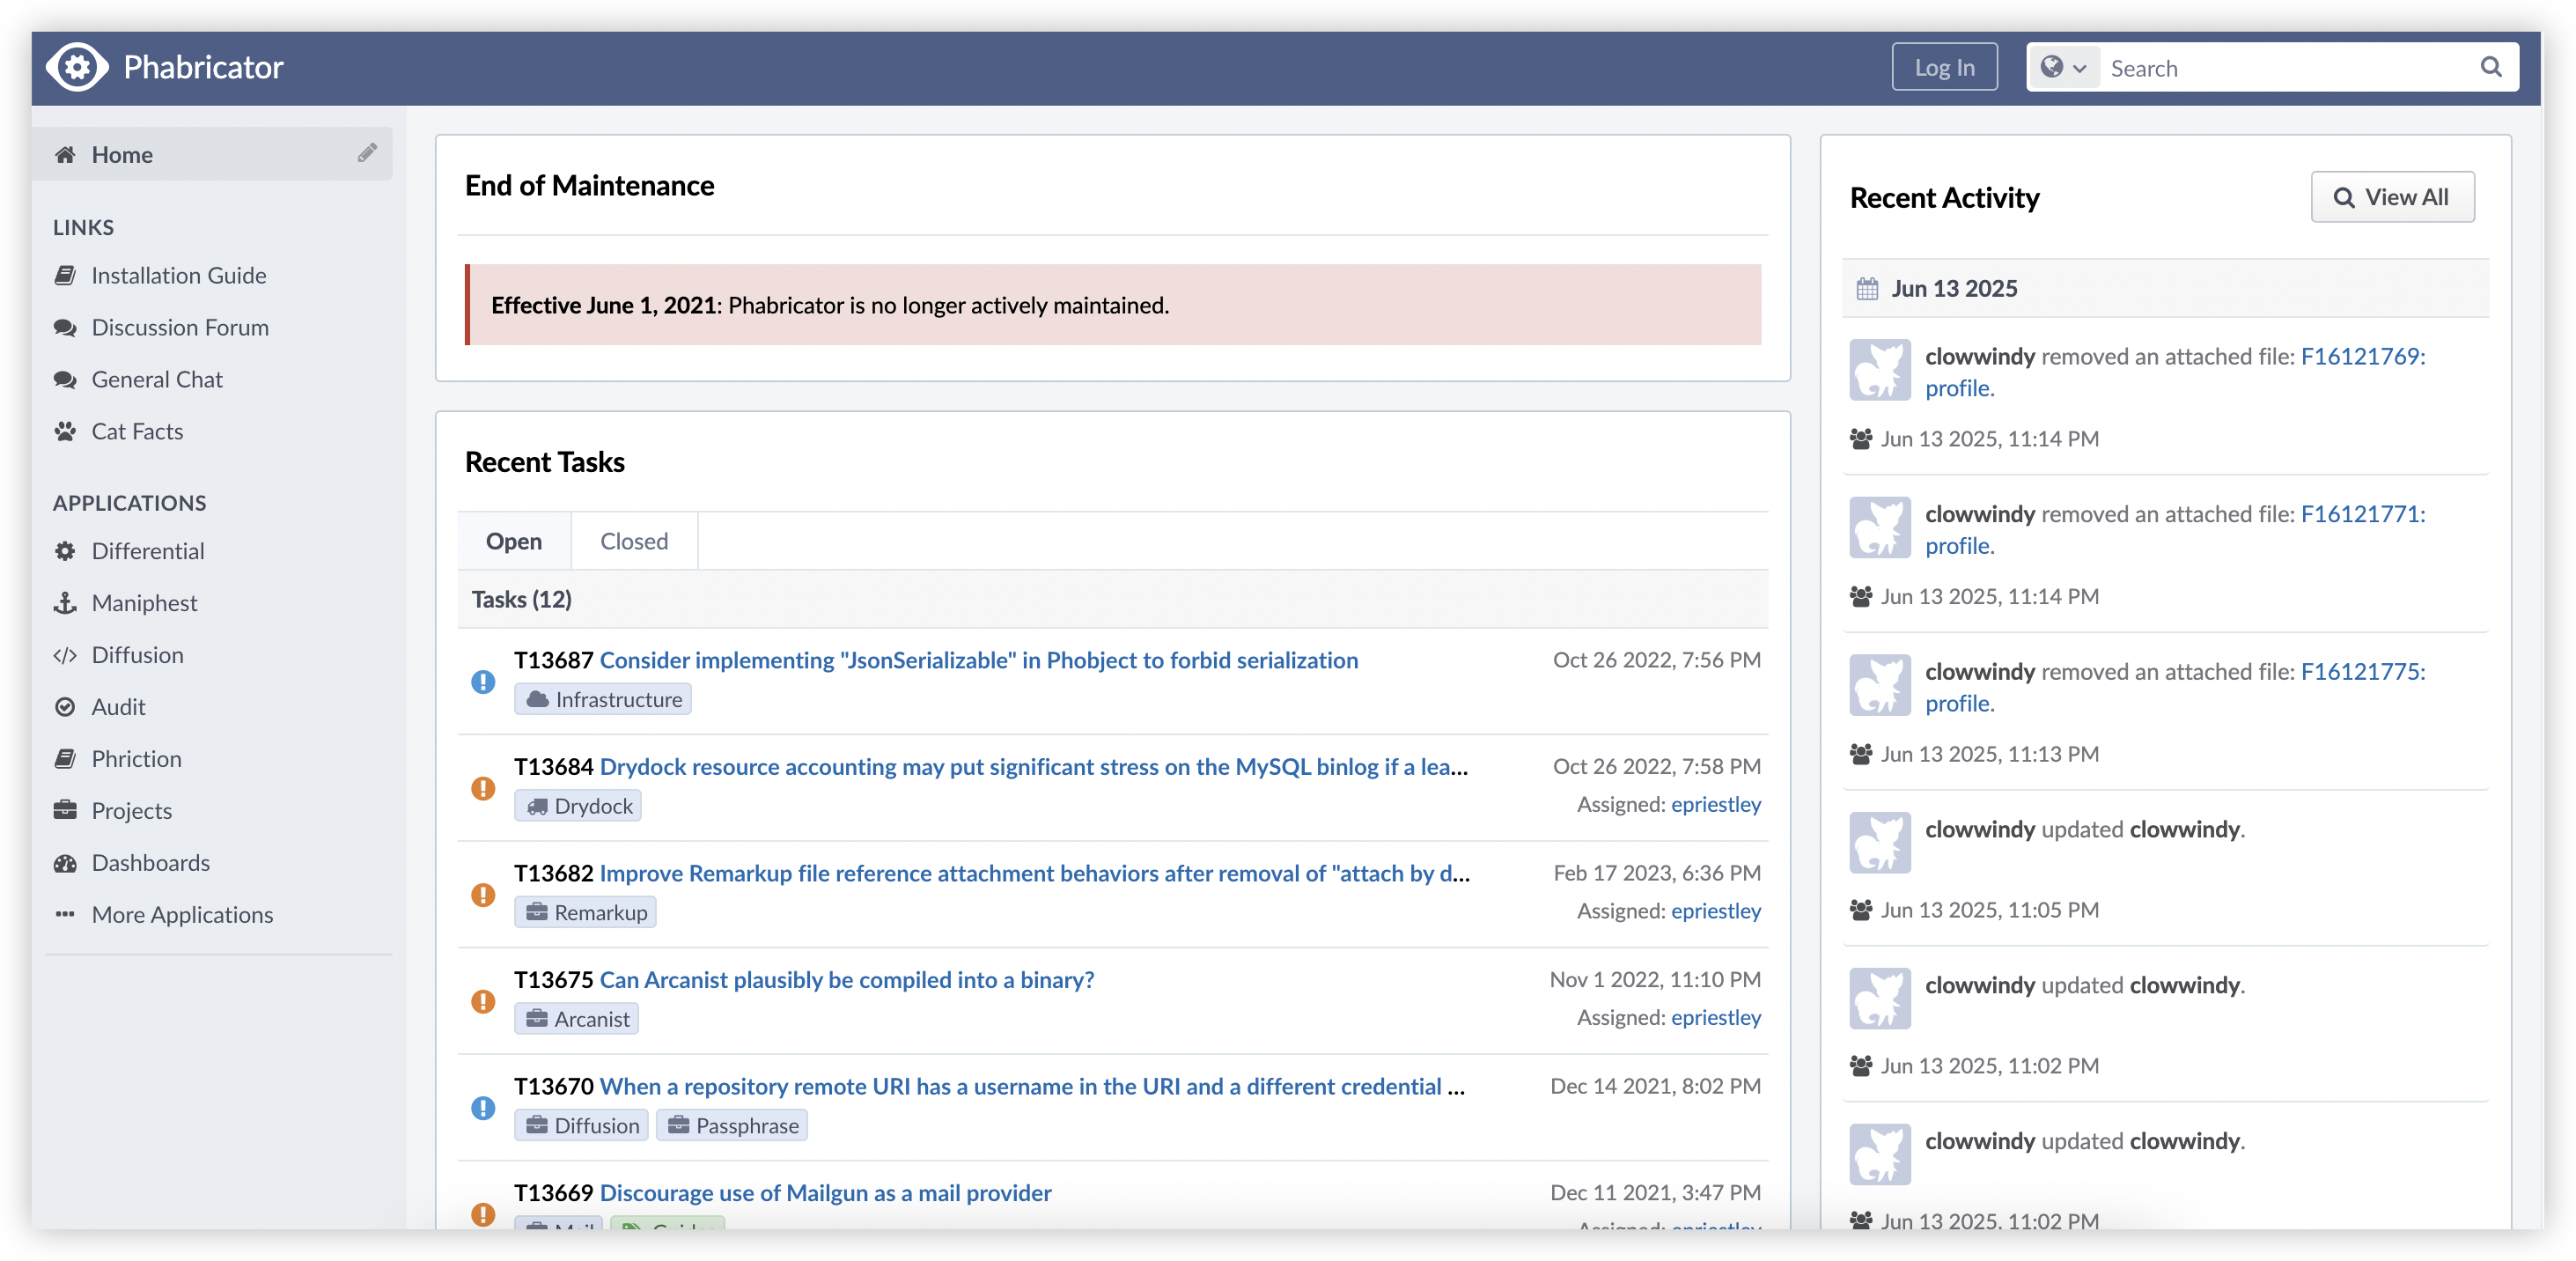
Task: Click clowwindy avatar in first activity entry
Action: click(x=1879, y=370)
